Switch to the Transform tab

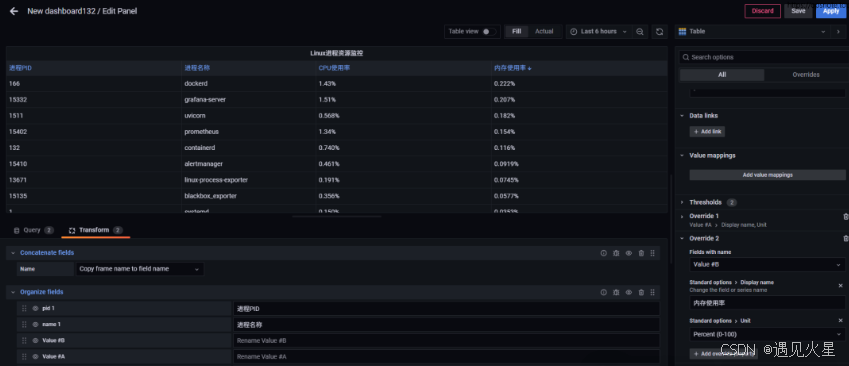click(x=96, y=230)
